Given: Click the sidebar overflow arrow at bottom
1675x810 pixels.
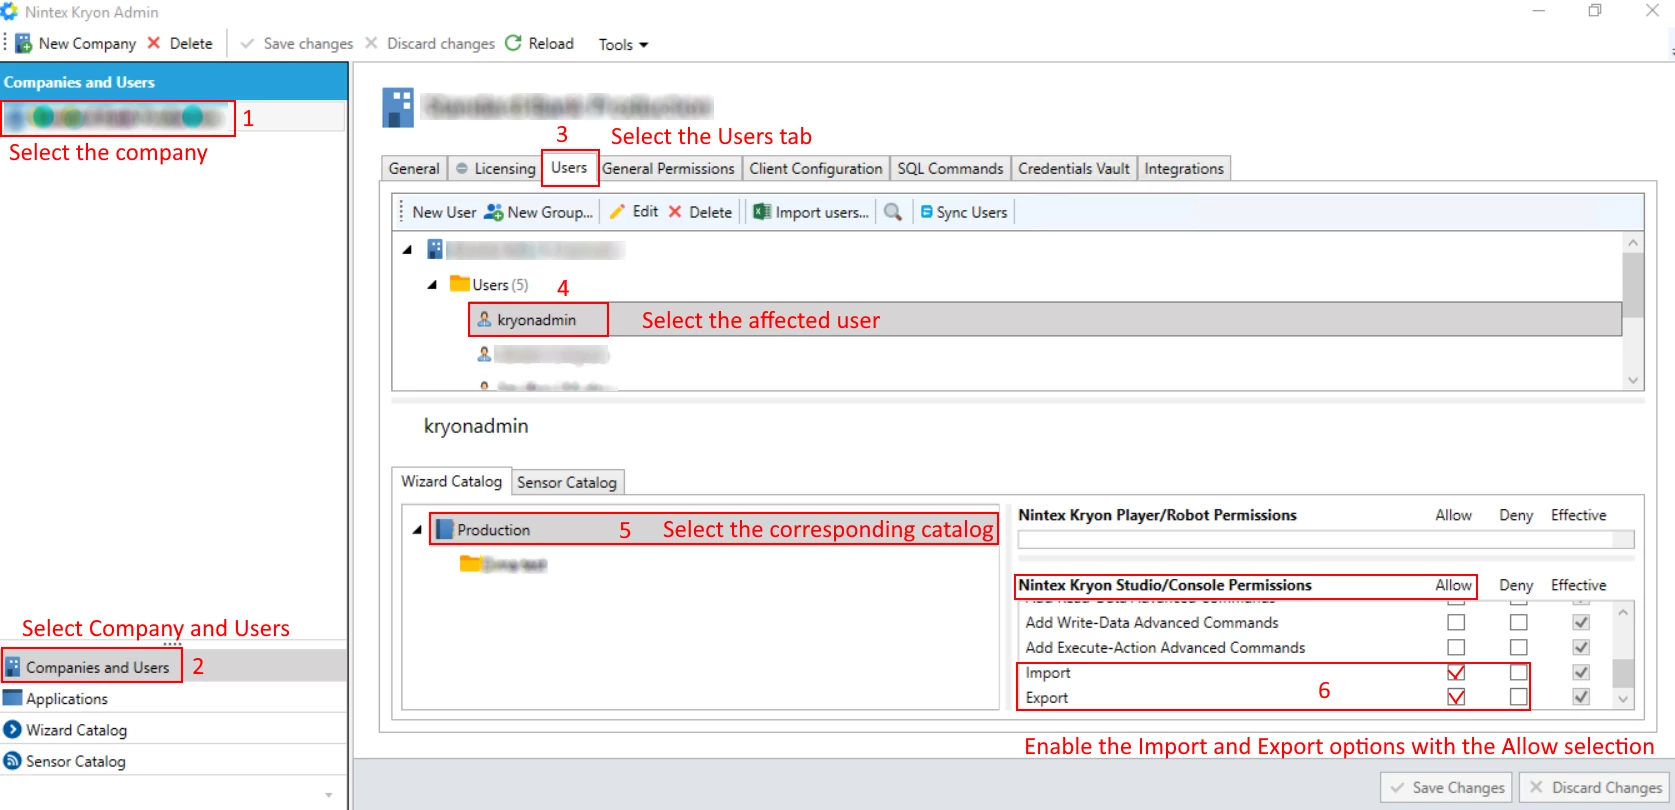Looking at the screenshot, I should point(329,795).
